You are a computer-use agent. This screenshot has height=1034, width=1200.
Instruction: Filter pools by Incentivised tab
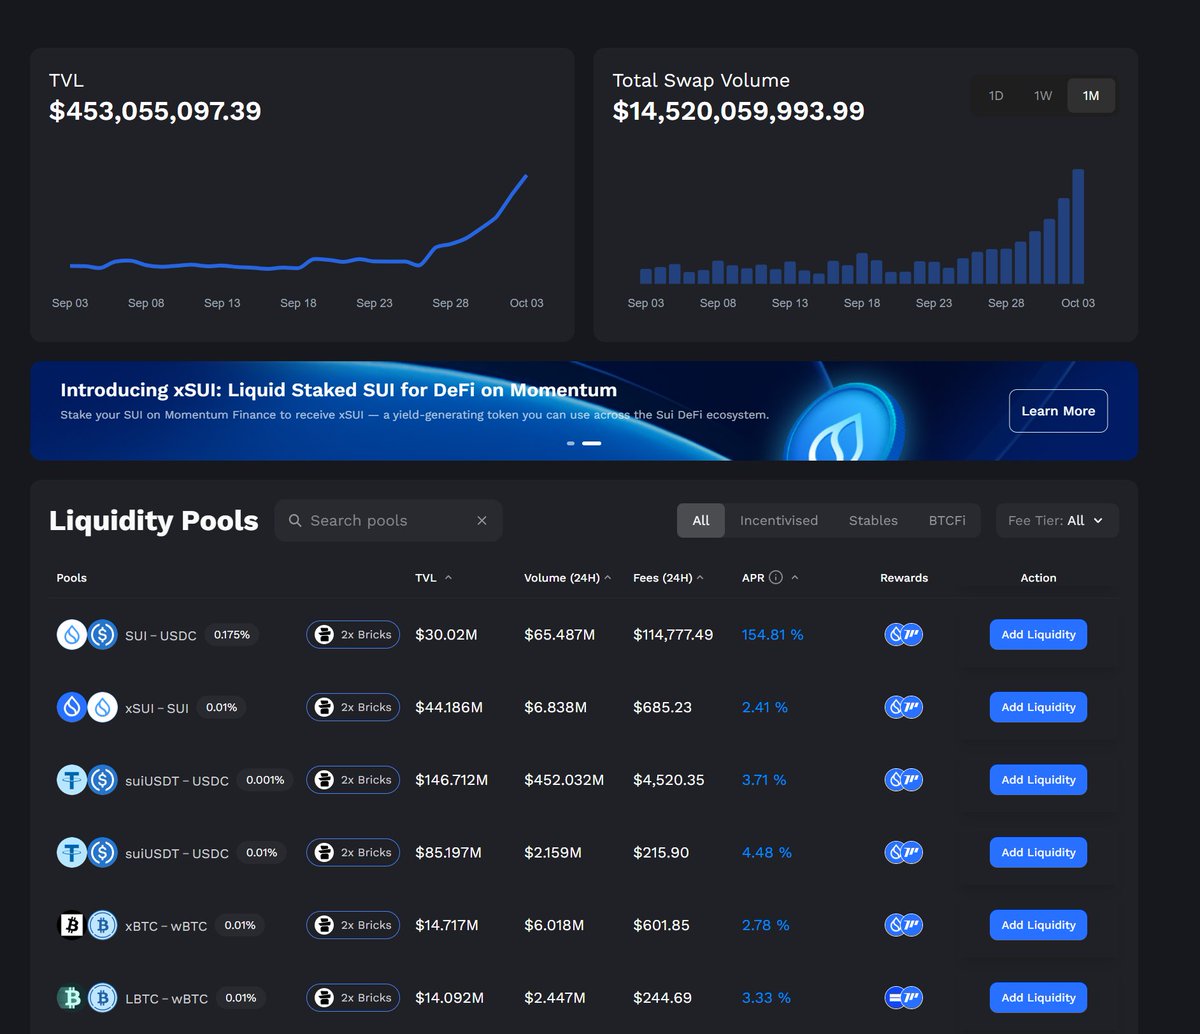pos(778,521)
